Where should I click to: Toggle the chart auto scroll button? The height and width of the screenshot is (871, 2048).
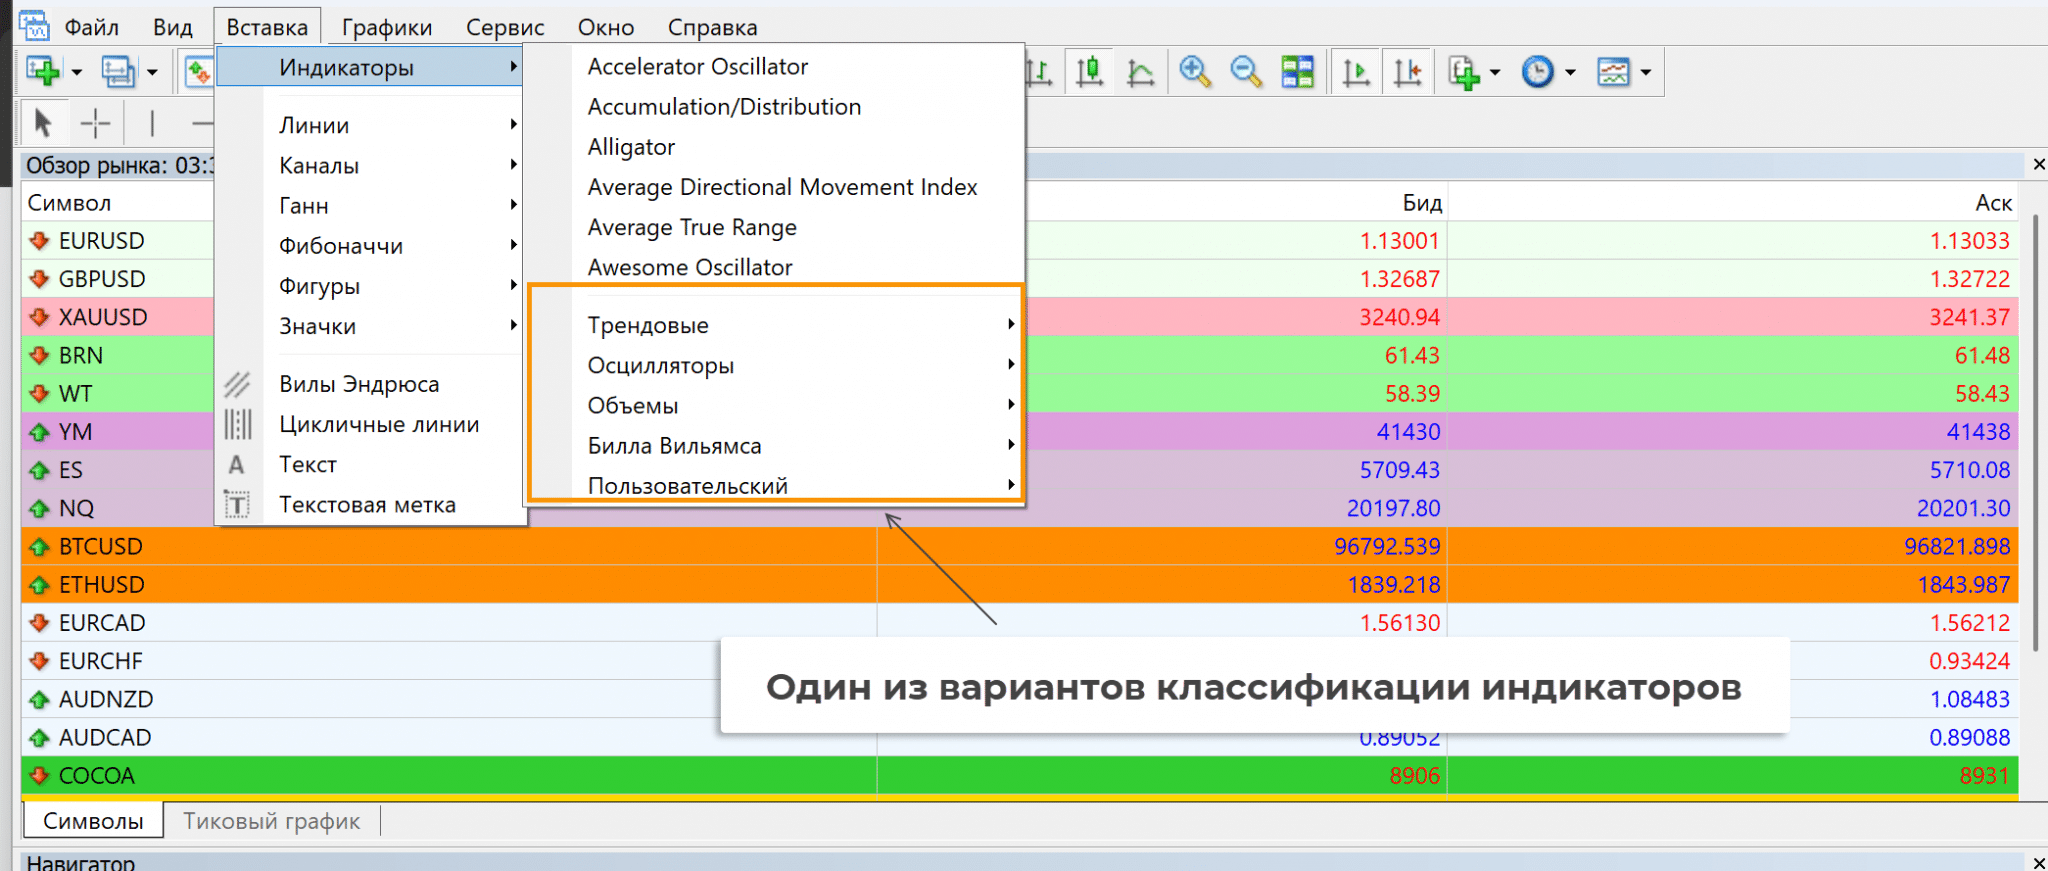click(x=1356, y=72)
